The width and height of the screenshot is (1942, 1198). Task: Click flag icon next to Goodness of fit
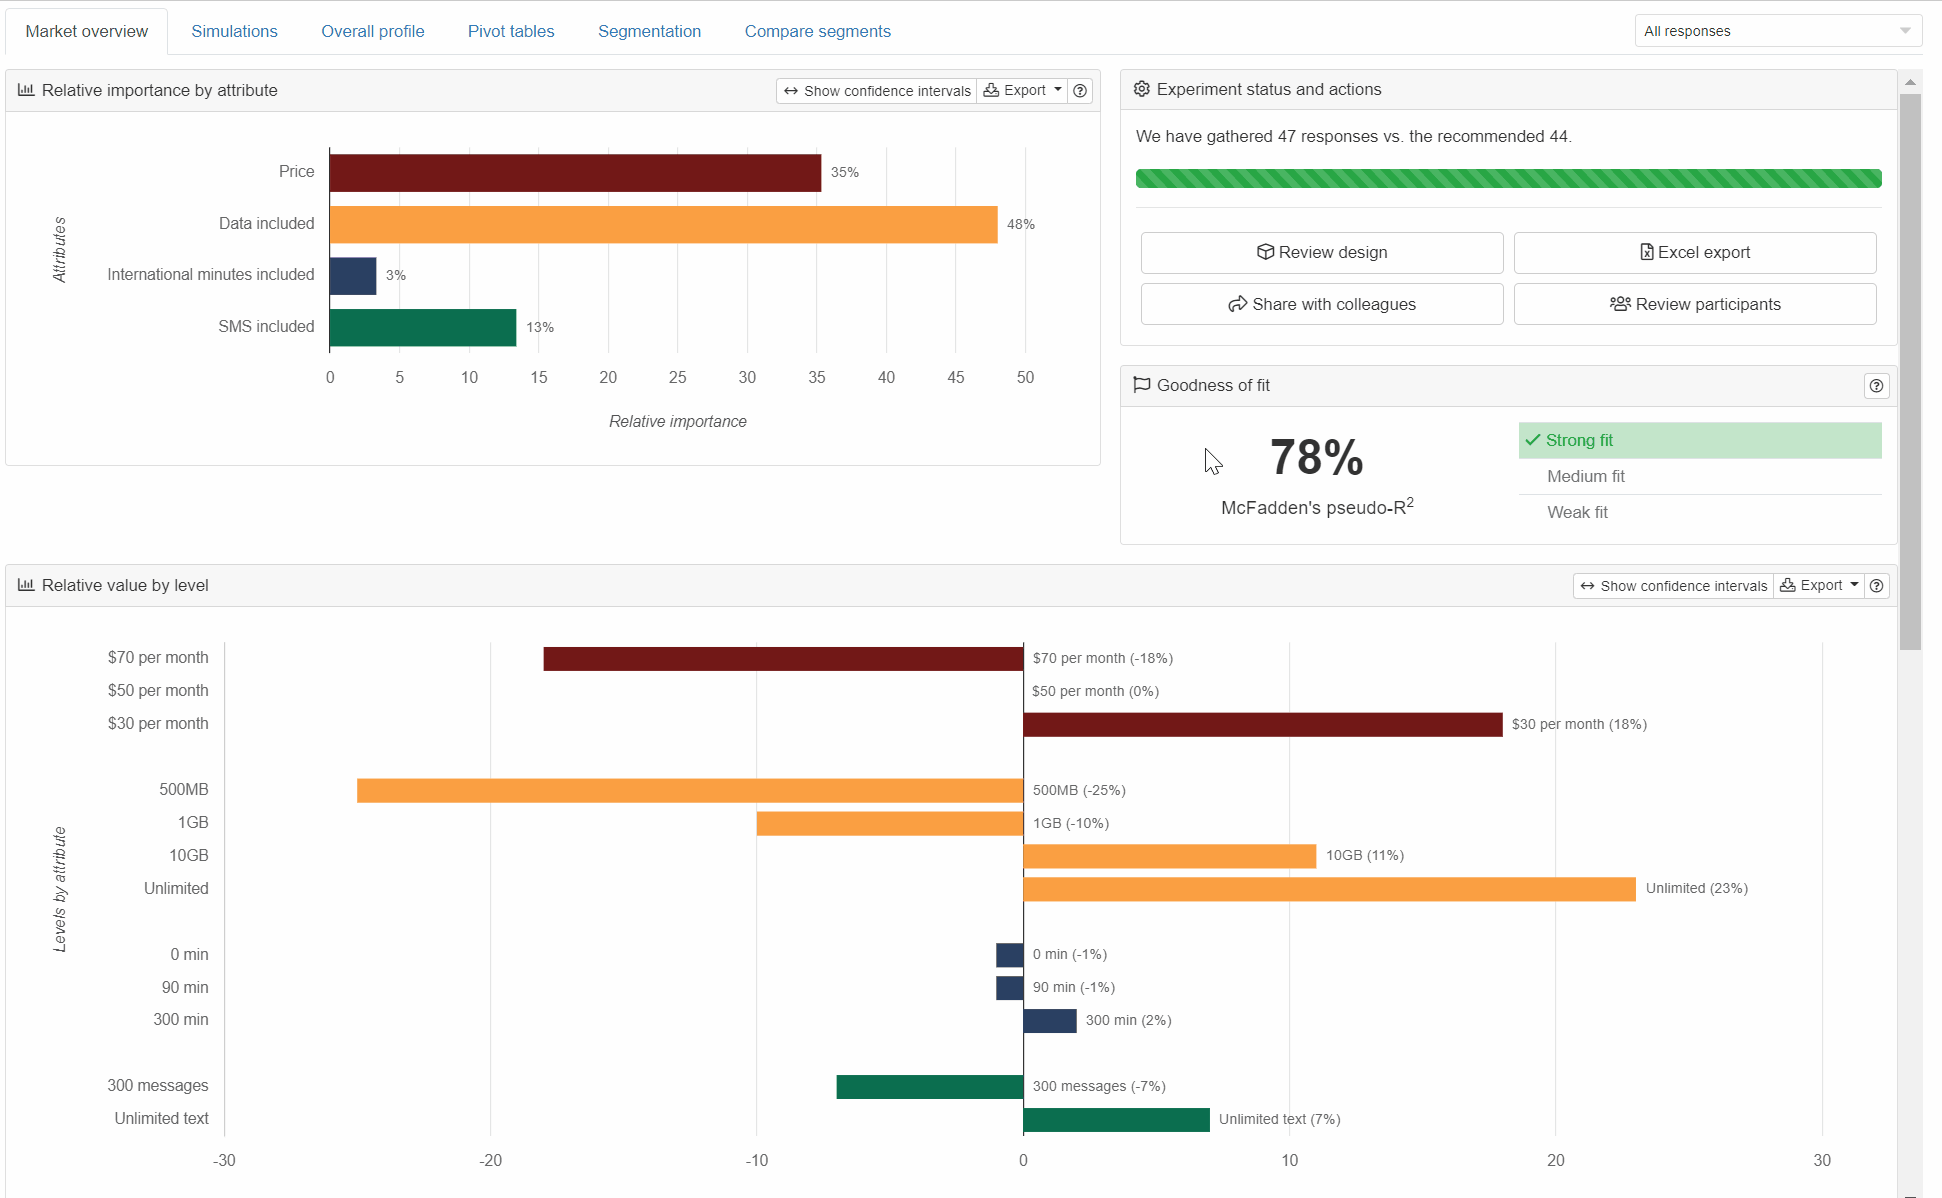click(1141, 385)
